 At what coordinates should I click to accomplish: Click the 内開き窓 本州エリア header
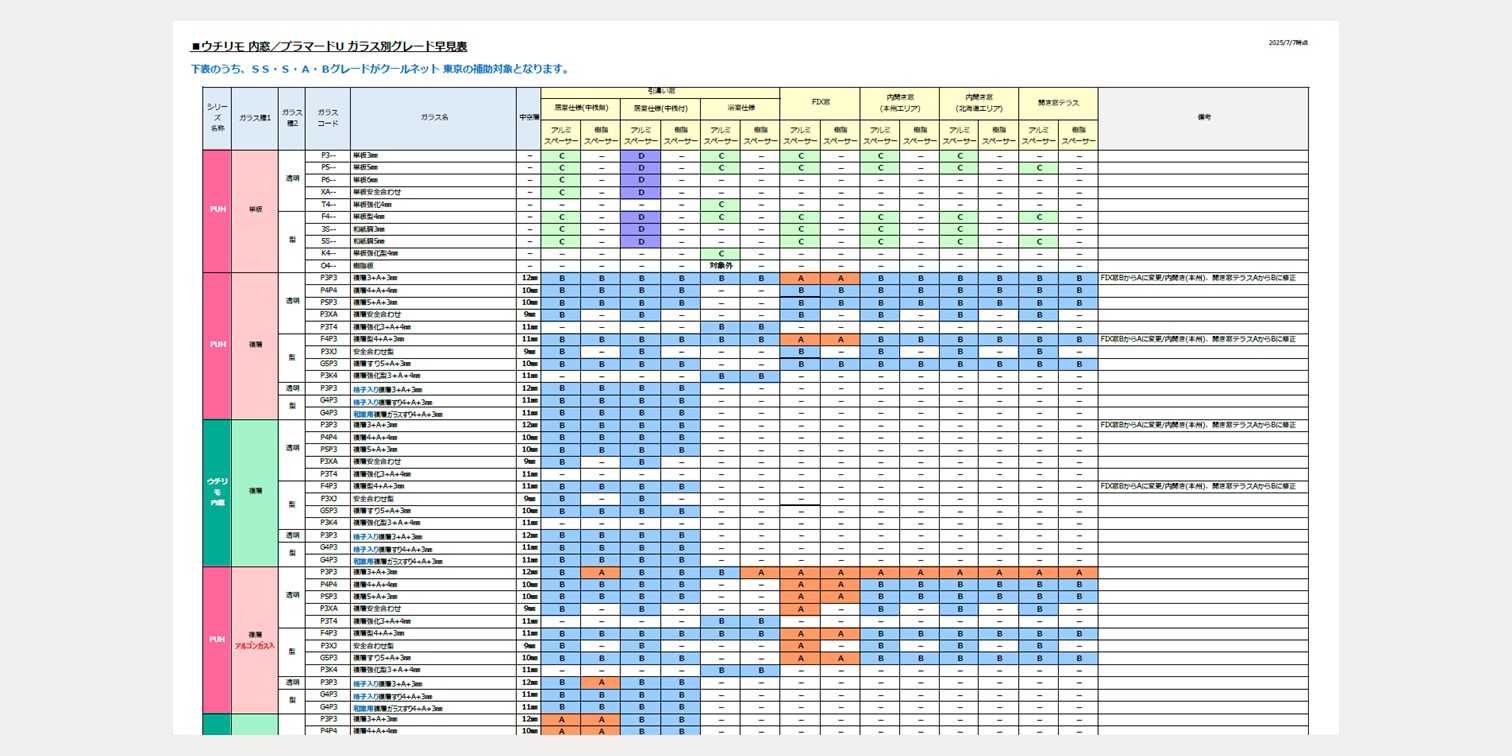tap(899, 103)
